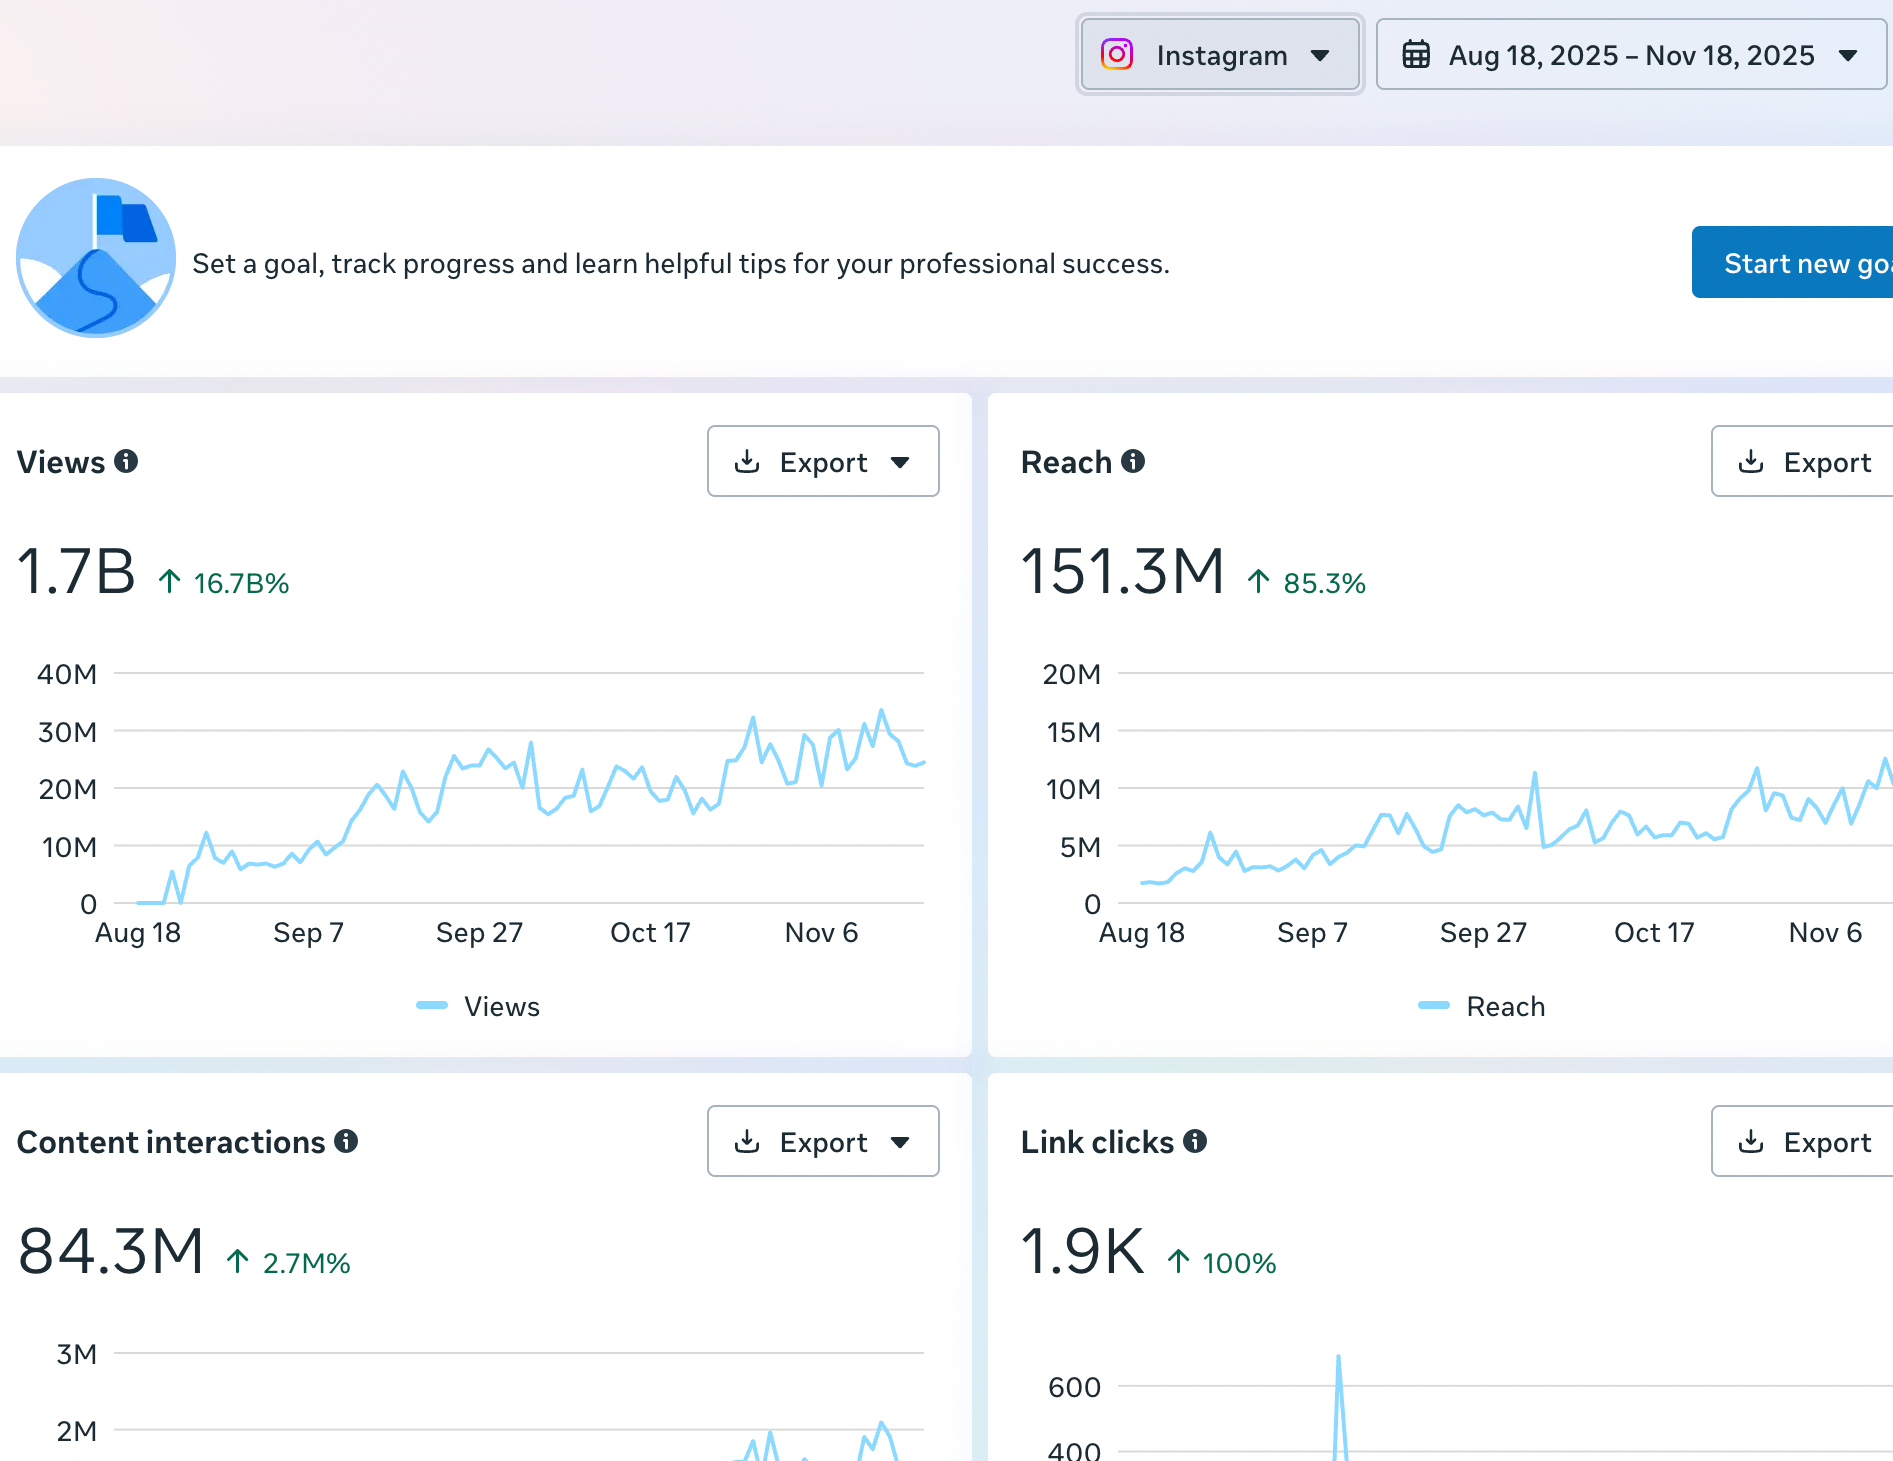Screen dimensions: 1893x1461
Task: Open the Instagram platform dropdown arrow
Action: tap(1320, 55)
